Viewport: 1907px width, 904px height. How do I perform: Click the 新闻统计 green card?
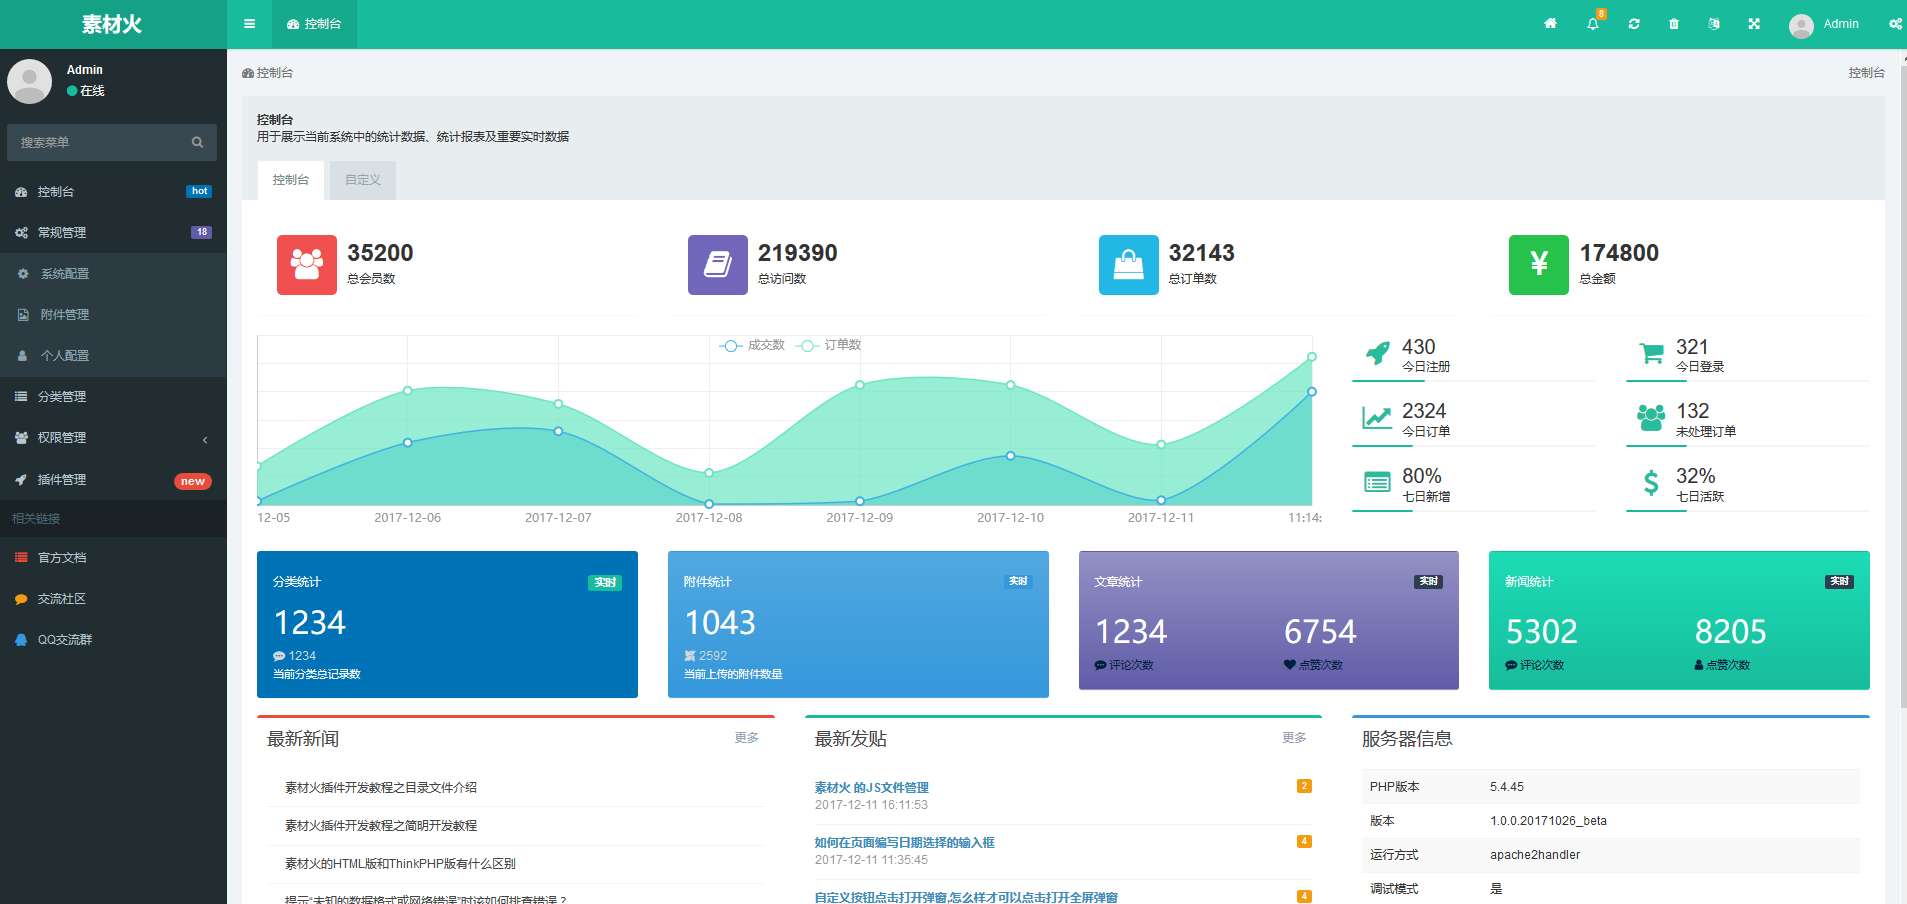pos(1679,620)
